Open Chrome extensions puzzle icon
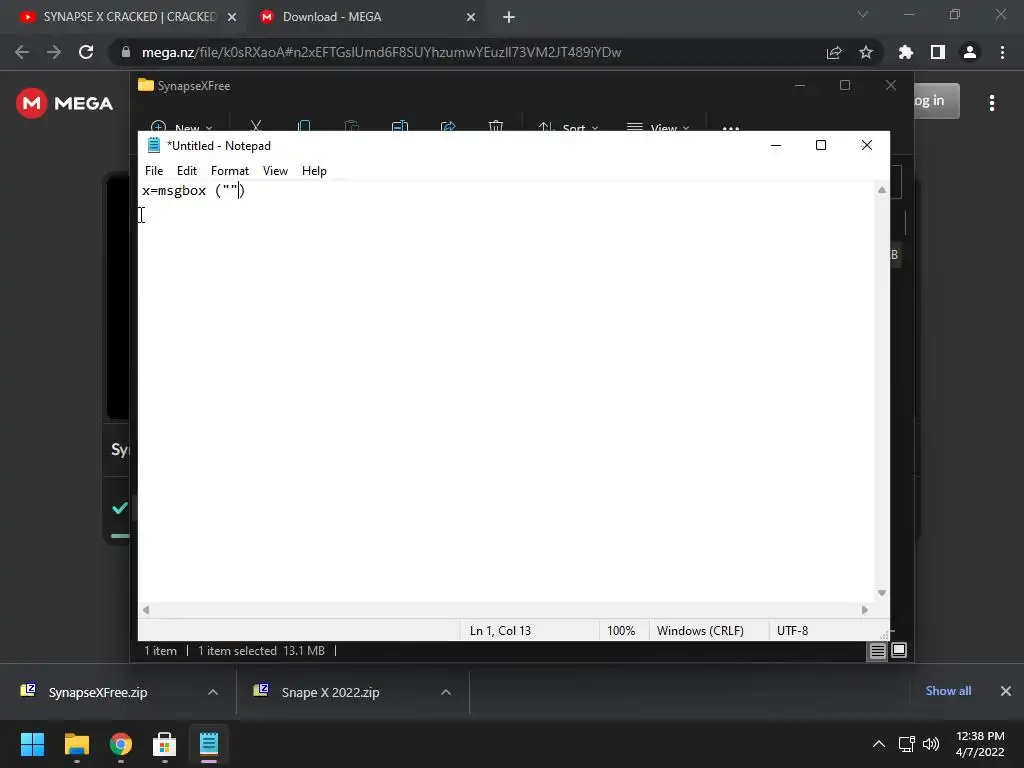The image size is (1024, 768). click(x=905, y=52)
